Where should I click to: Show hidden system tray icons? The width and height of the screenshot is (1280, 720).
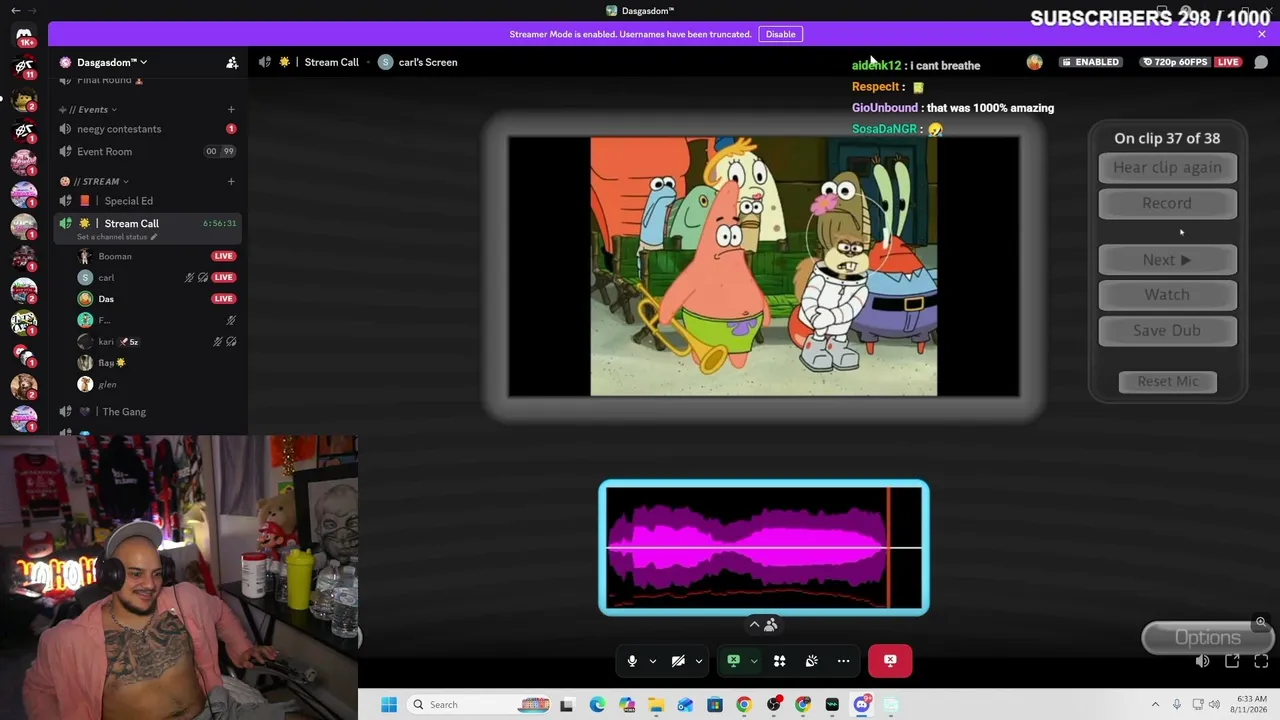pos(1155,705)
